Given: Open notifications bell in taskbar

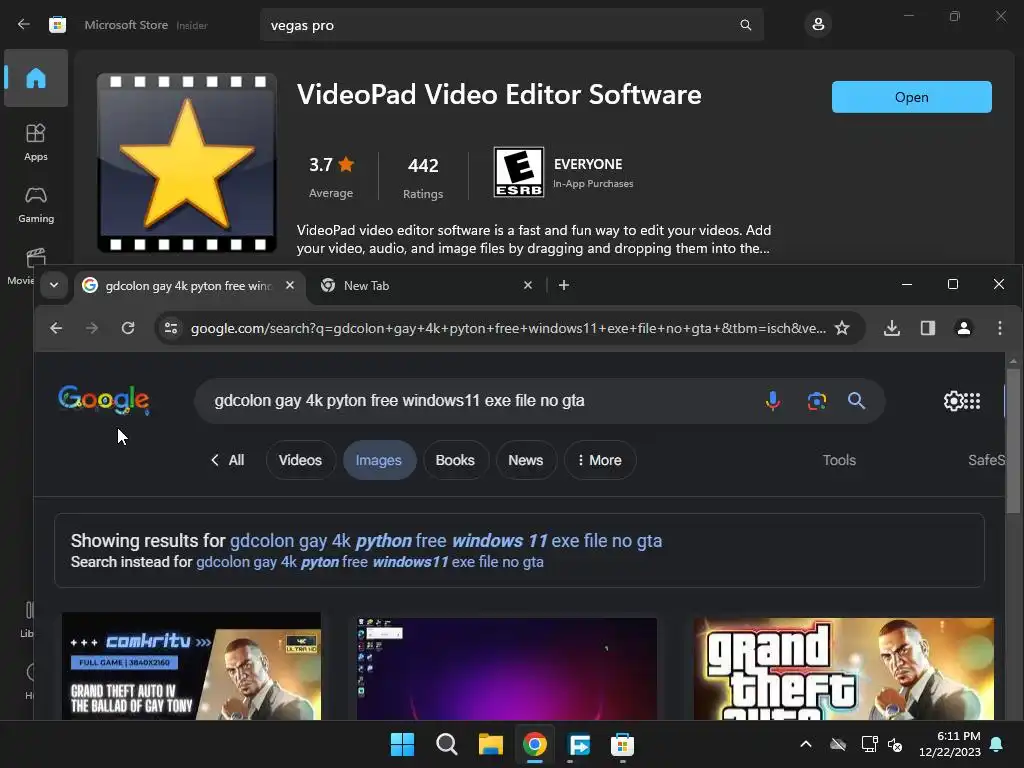Looking at the screenshot, I should [997, 744].
